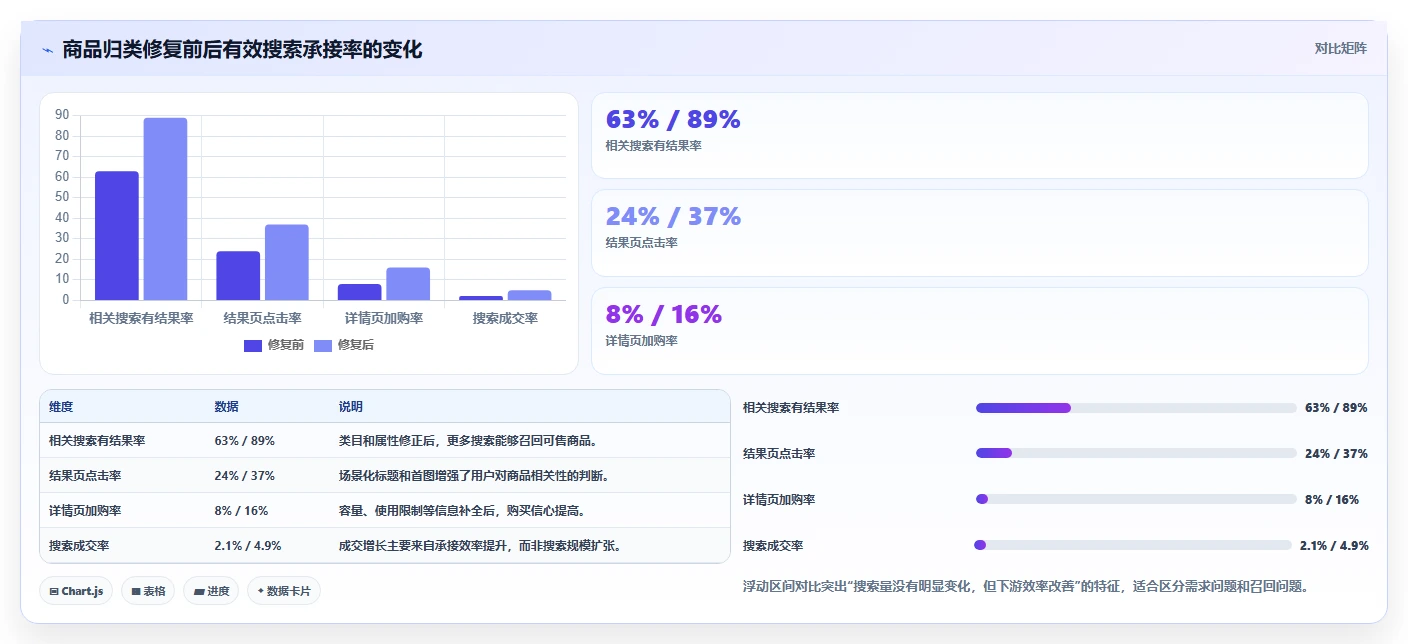Click the 修复后 bar for 详情页加购率
Image resolution: width=1408 pixels, height=644 pixels.
[x=408, y=284]
